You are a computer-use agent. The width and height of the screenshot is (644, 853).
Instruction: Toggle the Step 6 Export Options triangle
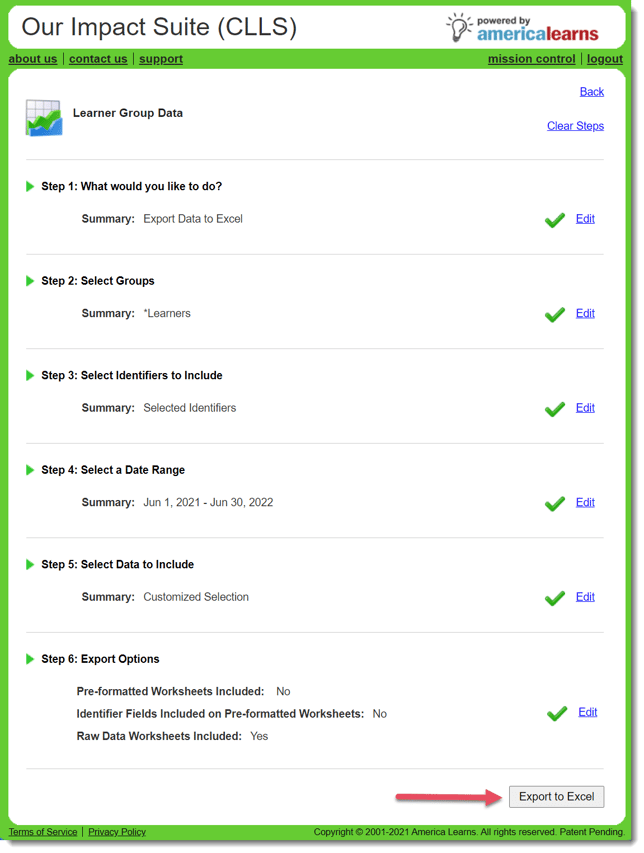pyautogui.click(x=30, y=659)
